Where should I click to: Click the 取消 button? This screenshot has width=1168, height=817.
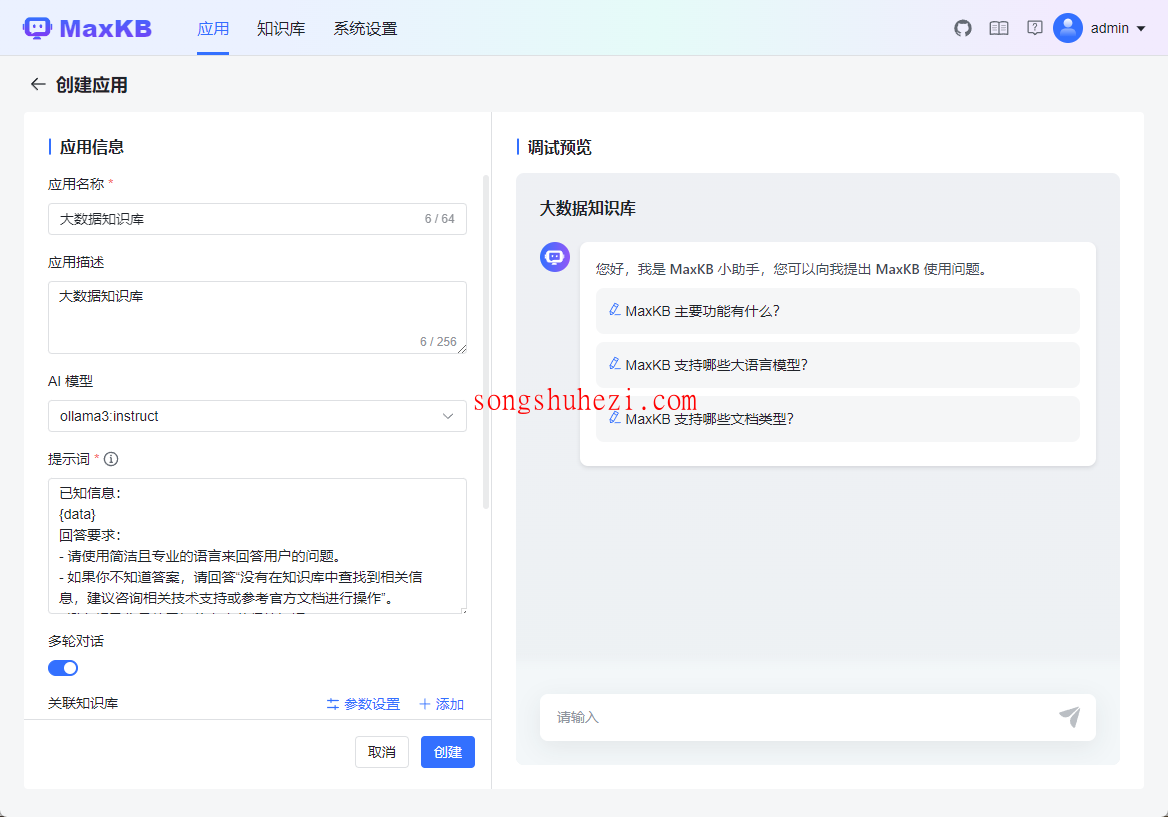(x=381, y=752)
